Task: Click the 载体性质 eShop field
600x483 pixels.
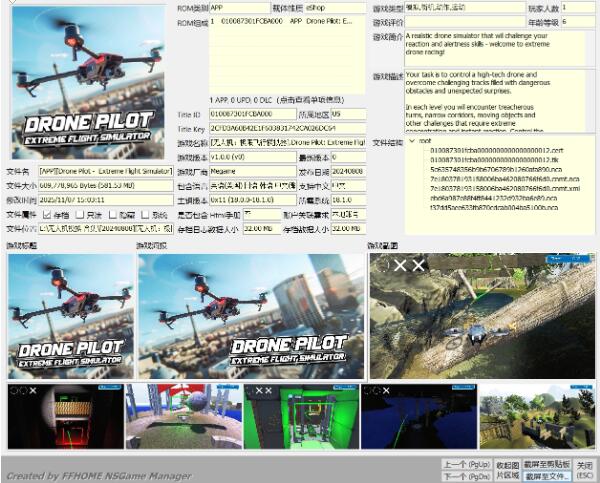Action: coord(335,7)
